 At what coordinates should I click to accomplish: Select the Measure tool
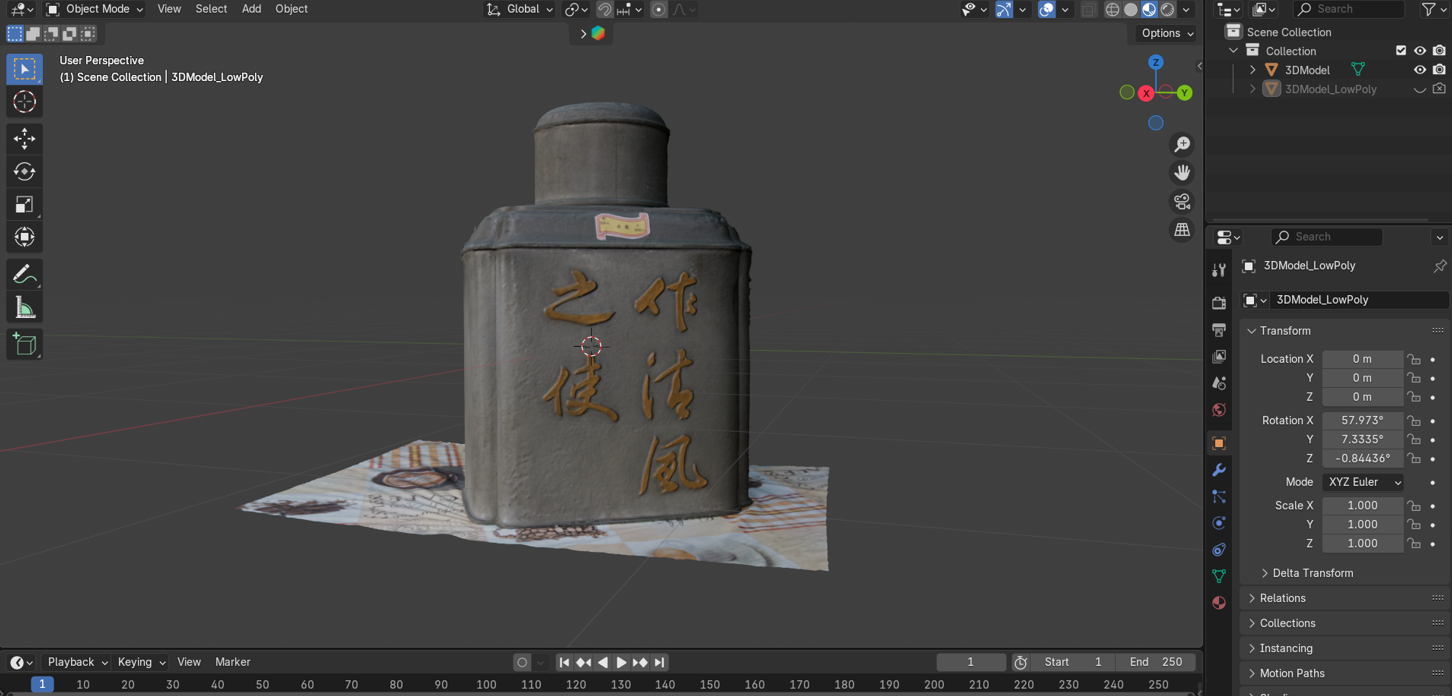pos(24,306)
